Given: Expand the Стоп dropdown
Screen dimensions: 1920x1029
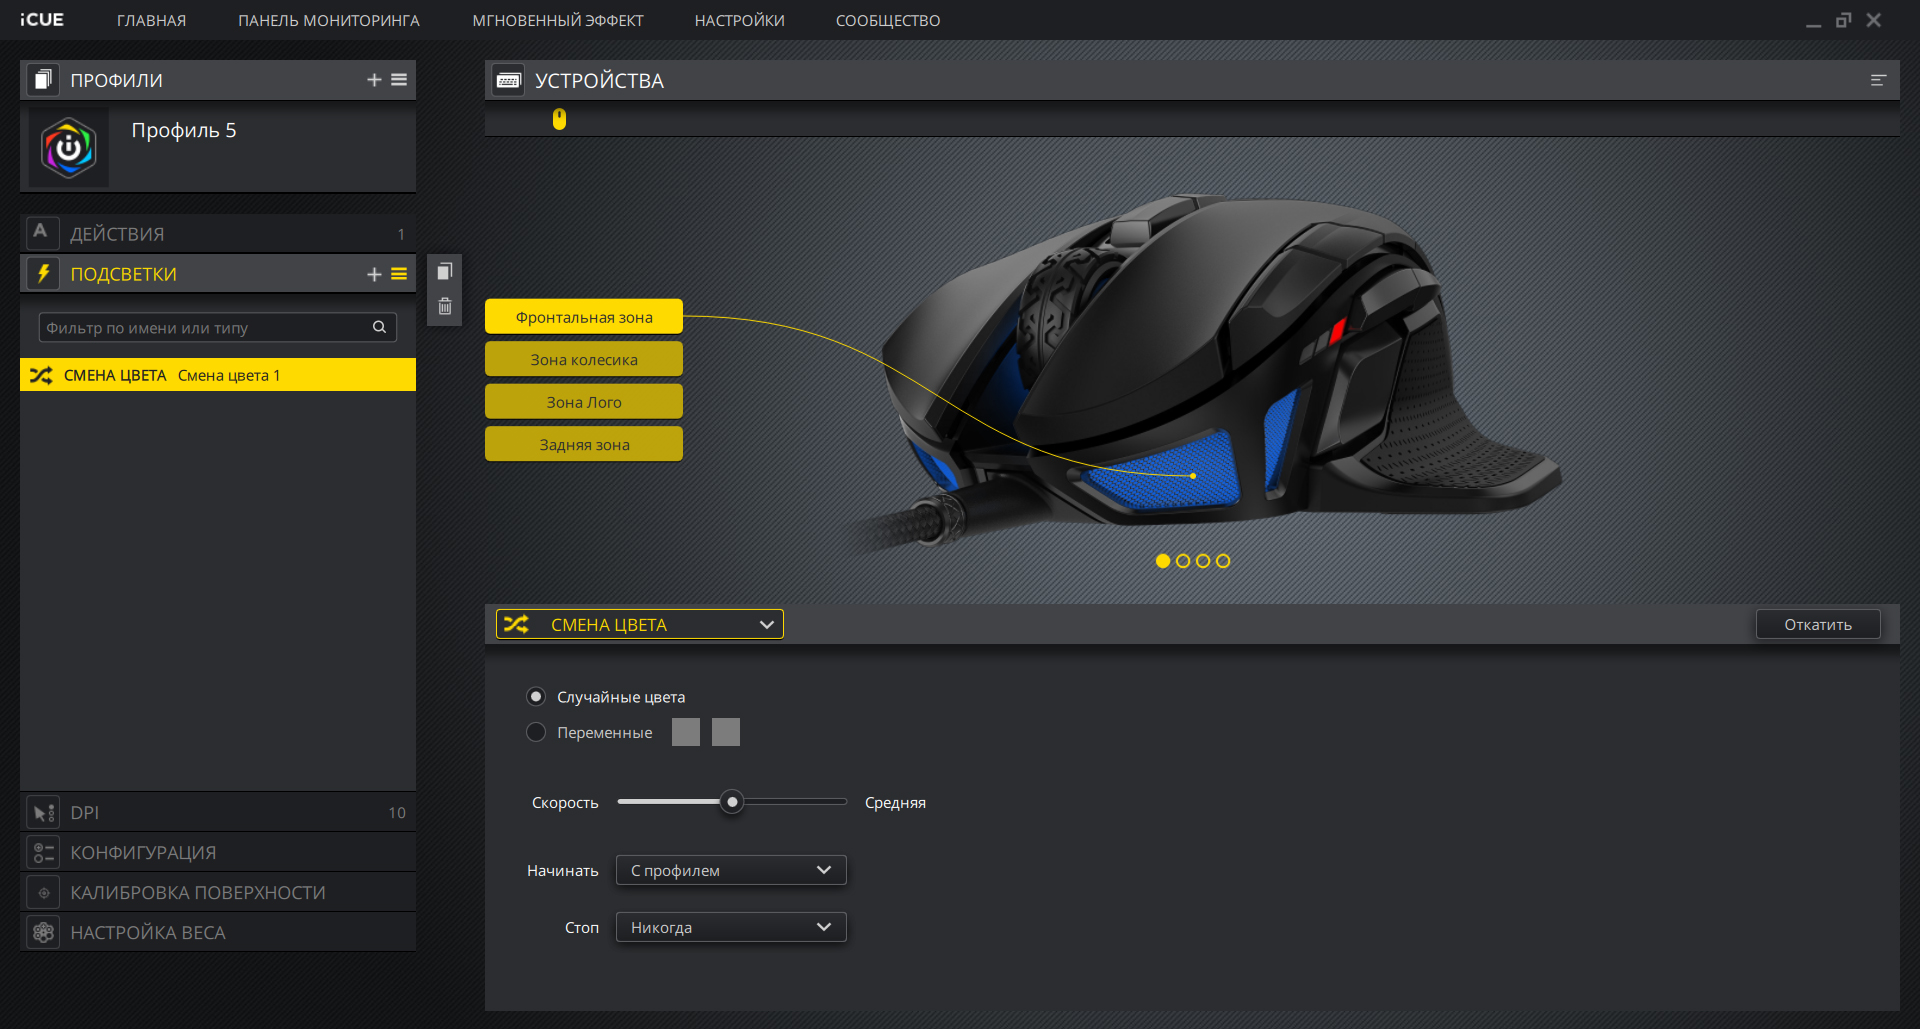Looking at the screenshot, I should pos(731,927).
